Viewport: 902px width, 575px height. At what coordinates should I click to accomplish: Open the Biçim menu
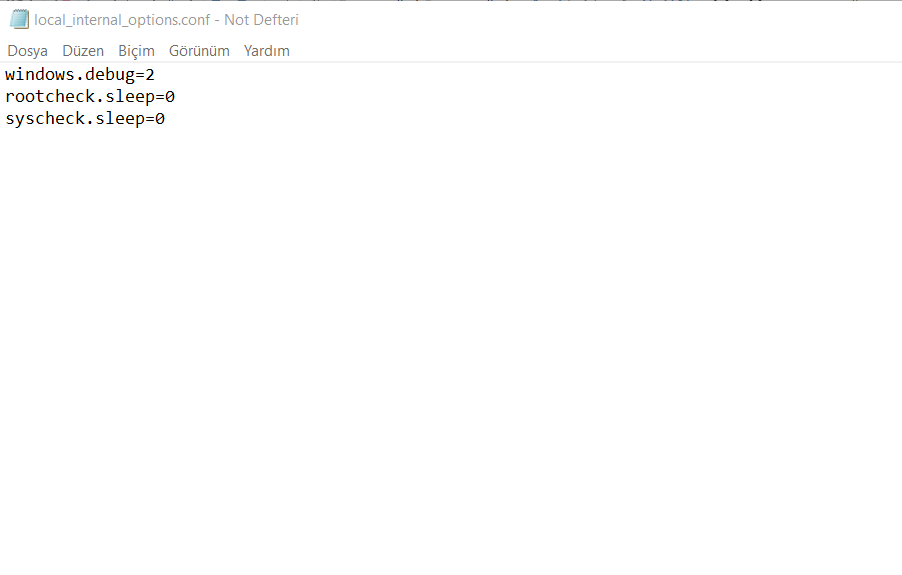click(136, 50)
